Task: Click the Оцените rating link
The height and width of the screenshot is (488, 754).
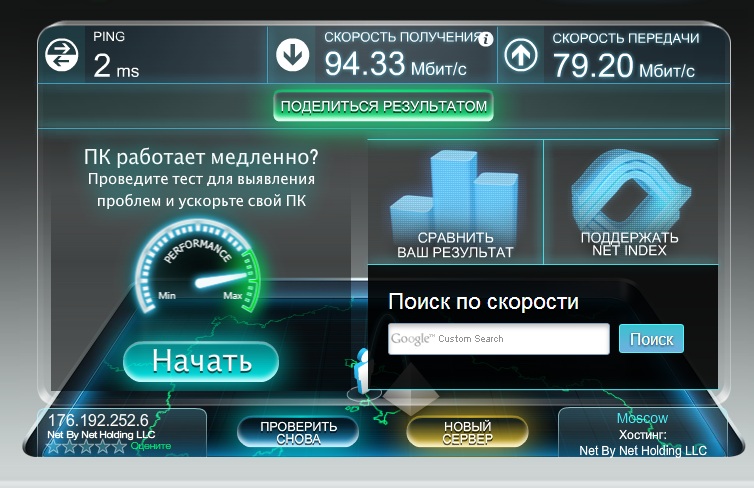Action: [x=151, y=446]
